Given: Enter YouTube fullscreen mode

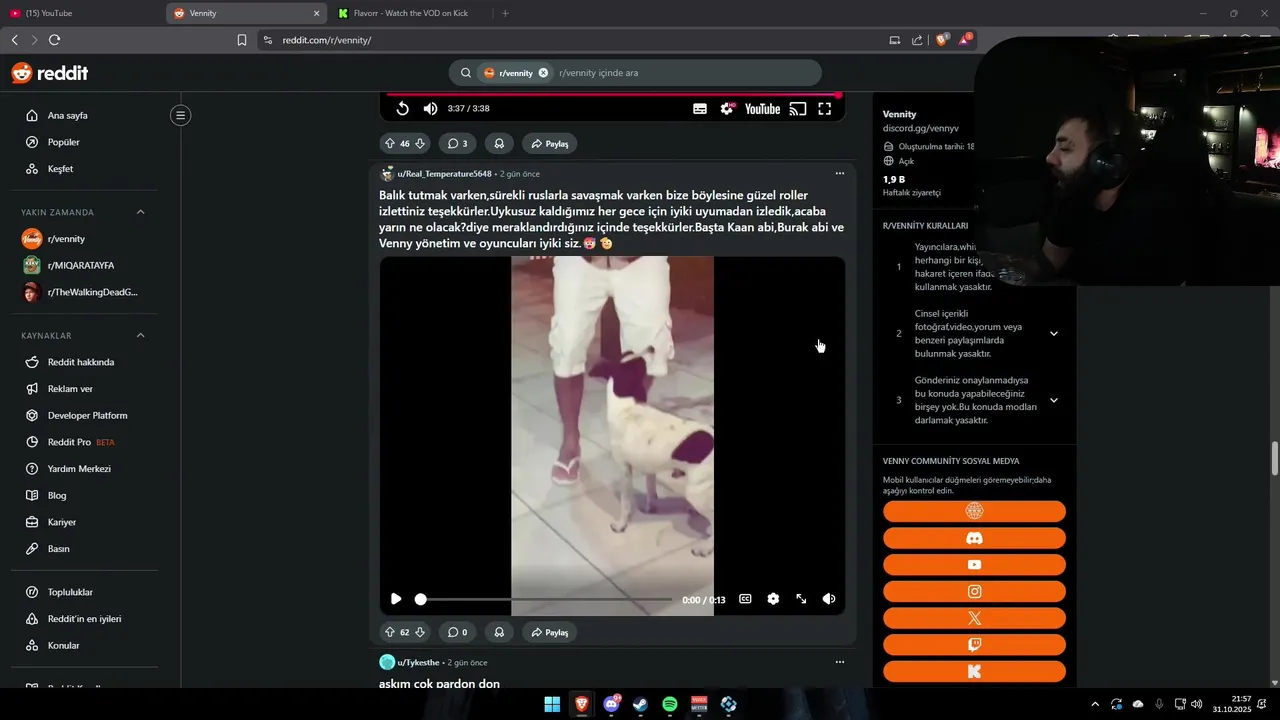Looking at the screenshot, I should (825, 108).
